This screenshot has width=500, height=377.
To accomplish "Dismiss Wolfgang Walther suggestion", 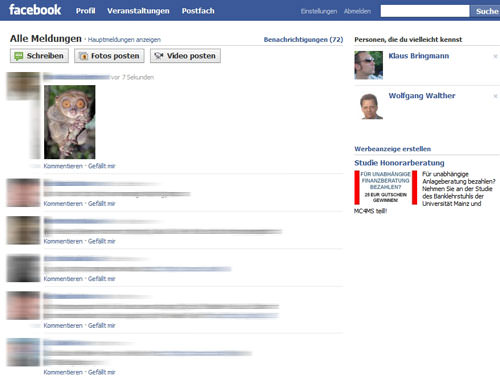I will [x=495, y=96].
